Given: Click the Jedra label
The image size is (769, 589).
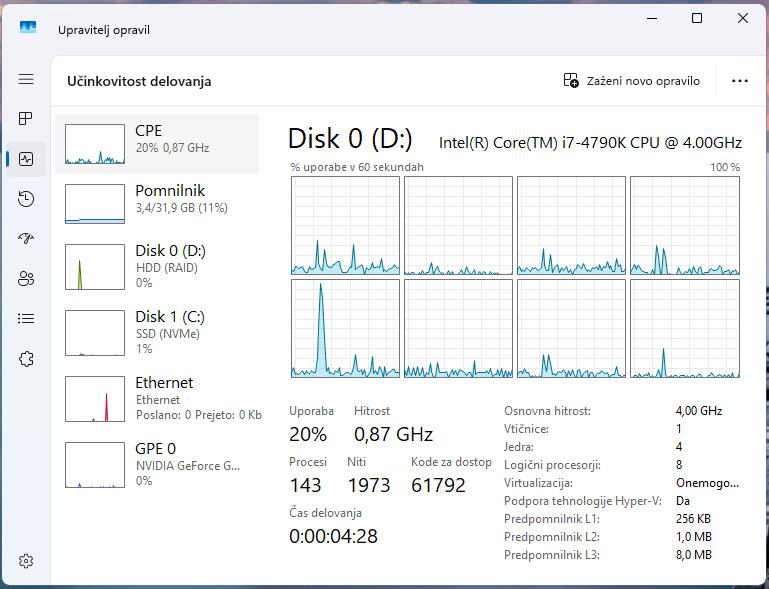Looking at the screenshot, I should point(519,447).
